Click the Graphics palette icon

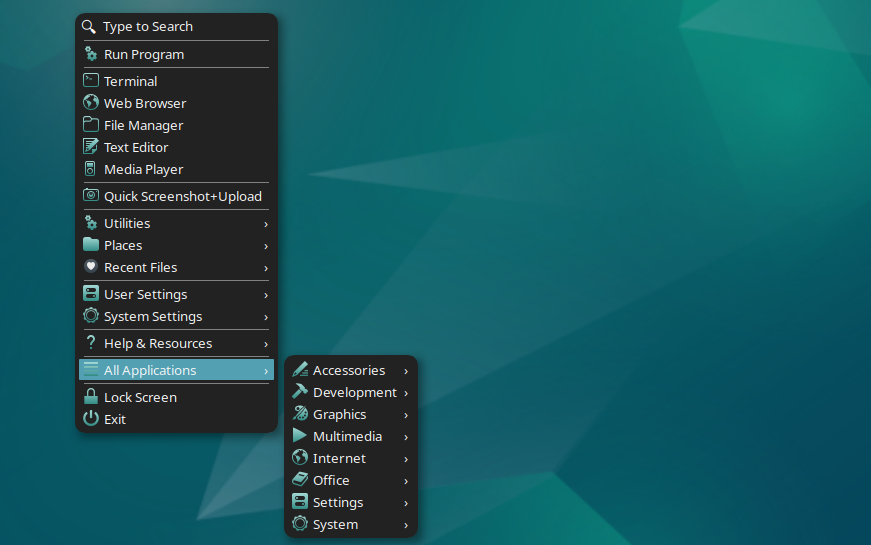click(x=300, y=413)
